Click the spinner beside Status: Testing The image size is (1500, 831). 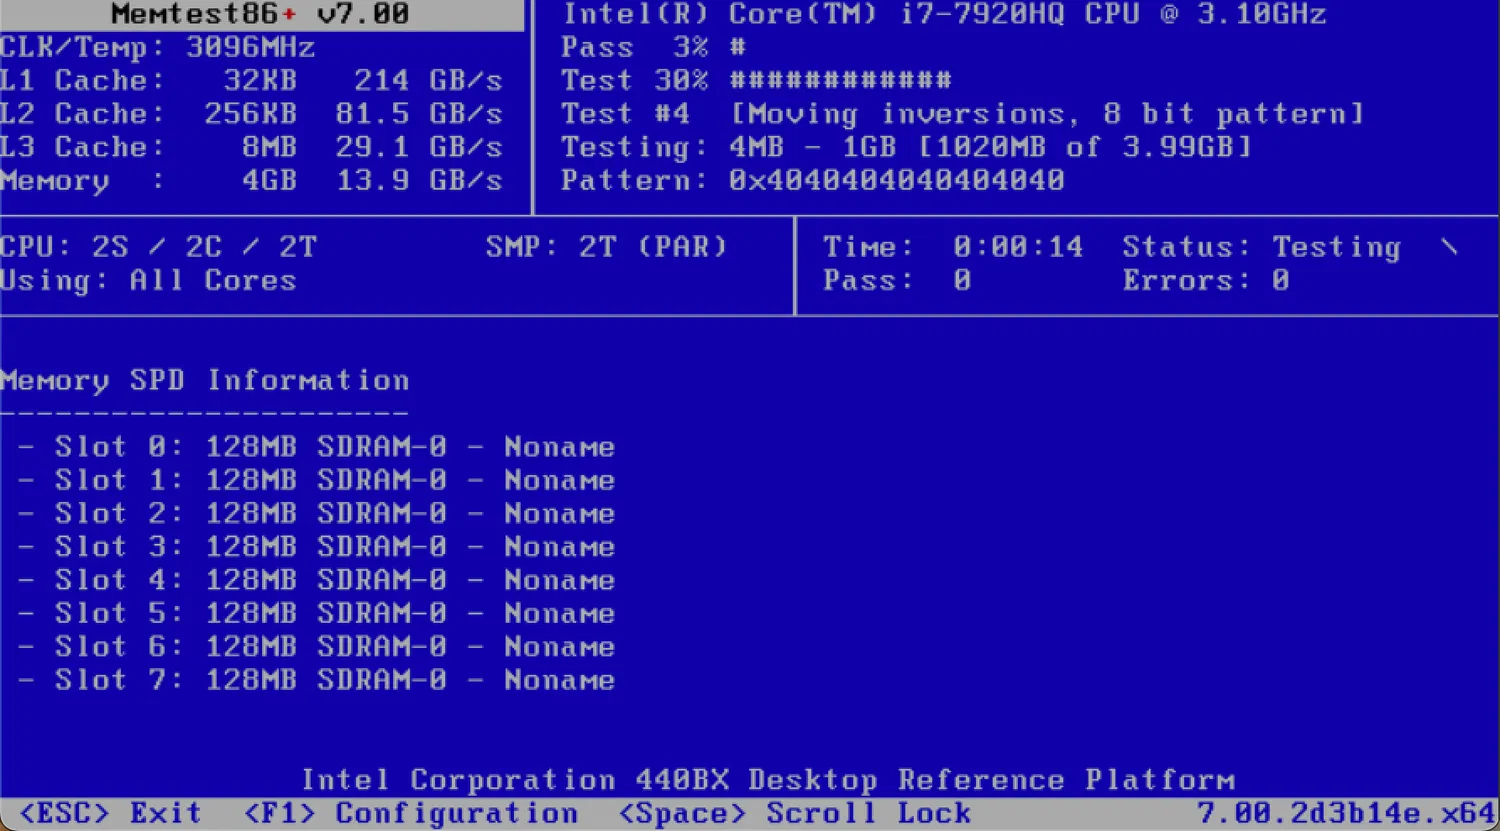pos(1449,247)
